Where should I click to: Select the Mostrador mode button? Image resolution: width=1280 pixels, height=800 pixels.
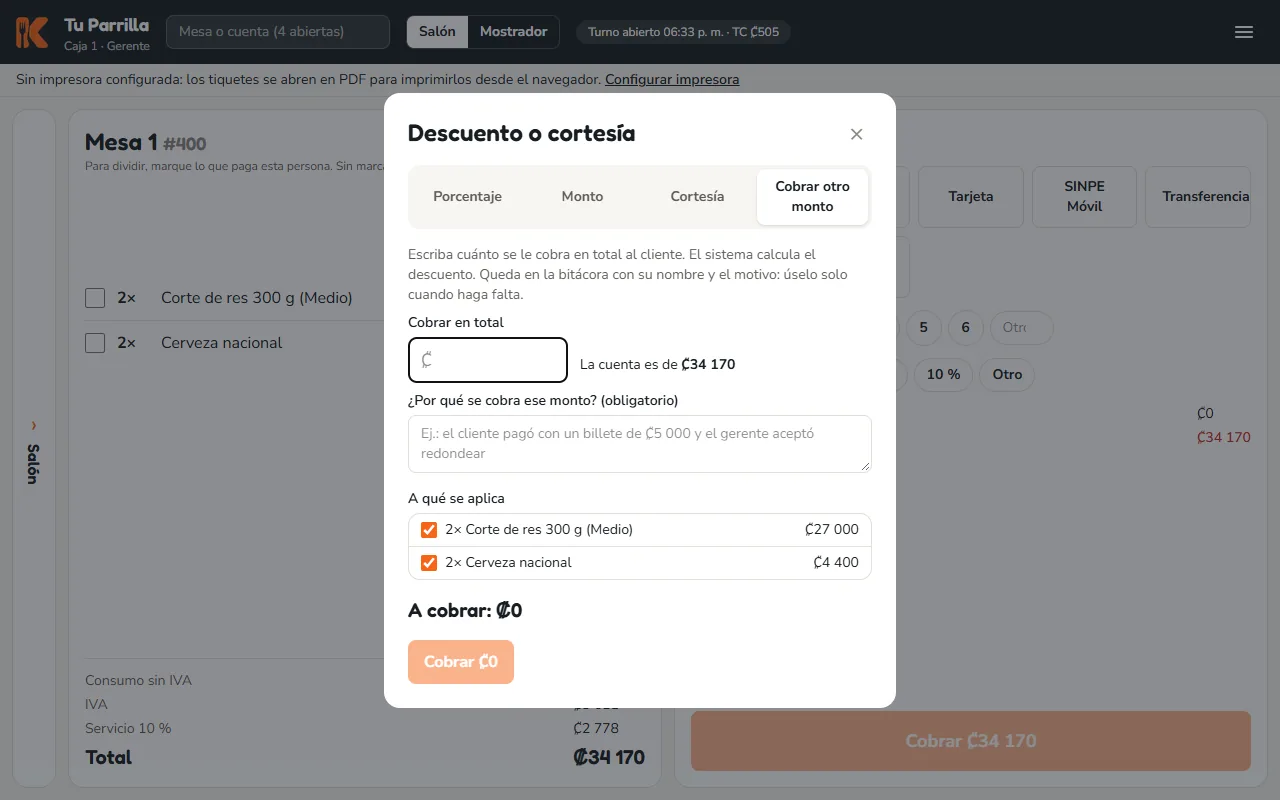[513, 32]
